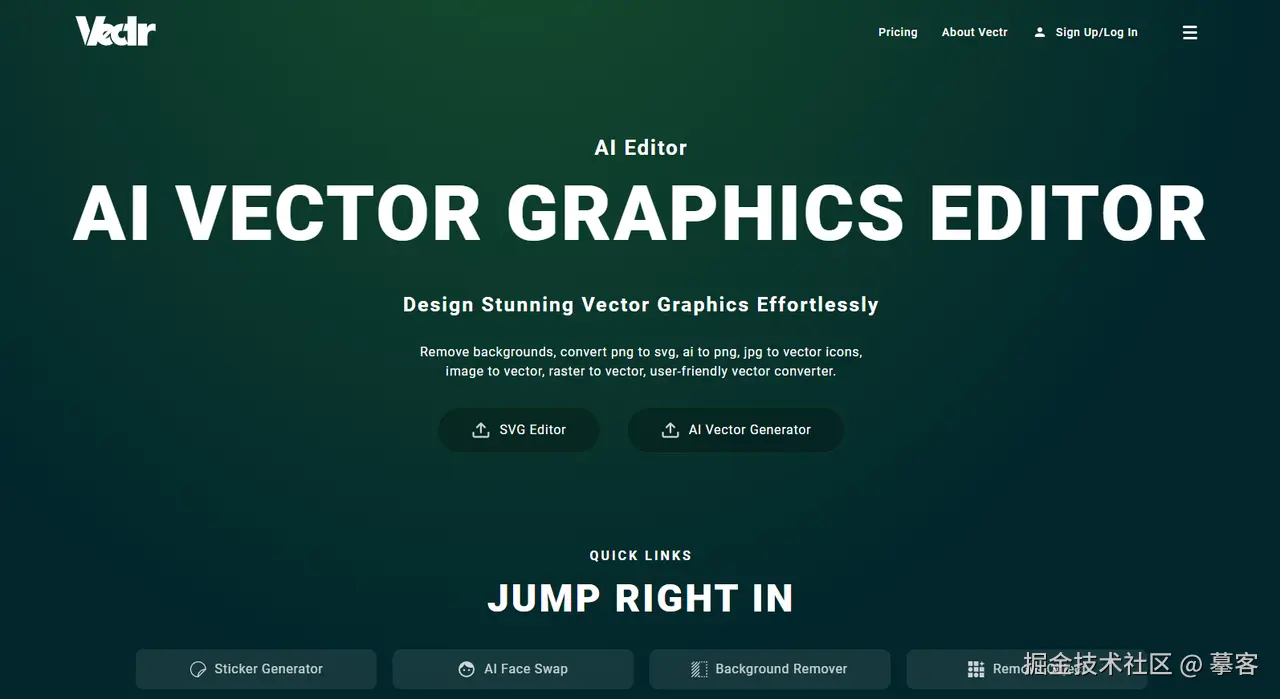Viewport: 1280px width, 699px height.
Task: Click the AI Face Swap face icon
Action: 466,669
